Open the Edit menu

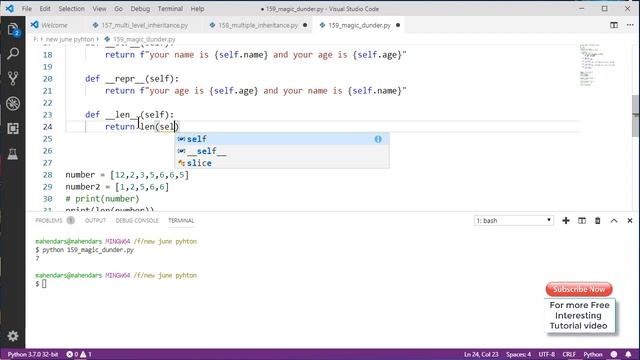tap(45, 9)
